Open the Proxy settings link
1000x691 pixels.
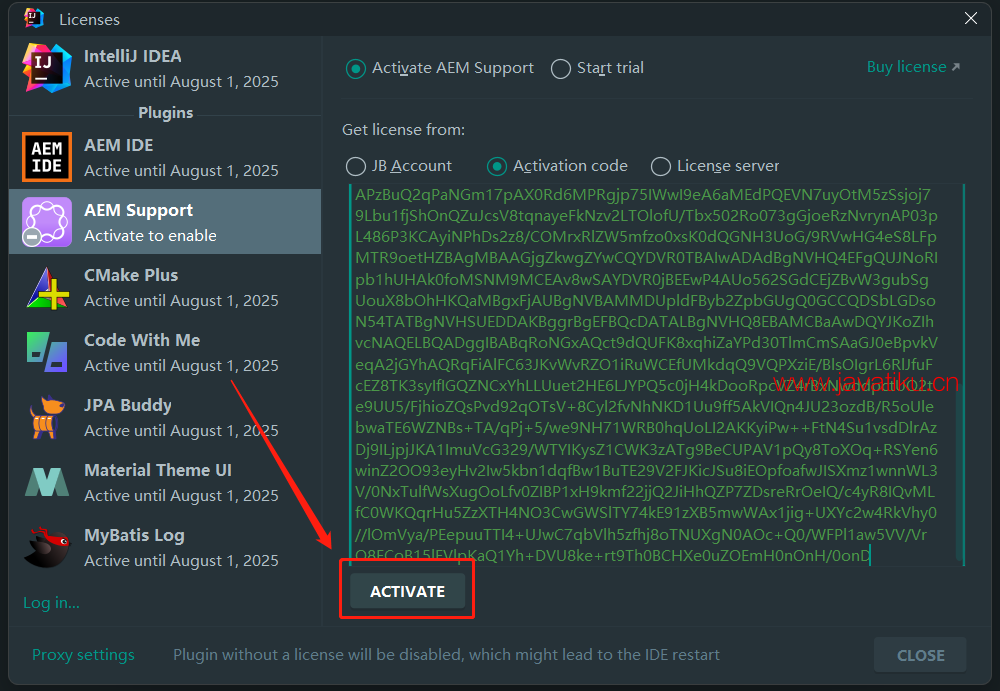click(x=83, y=655)
